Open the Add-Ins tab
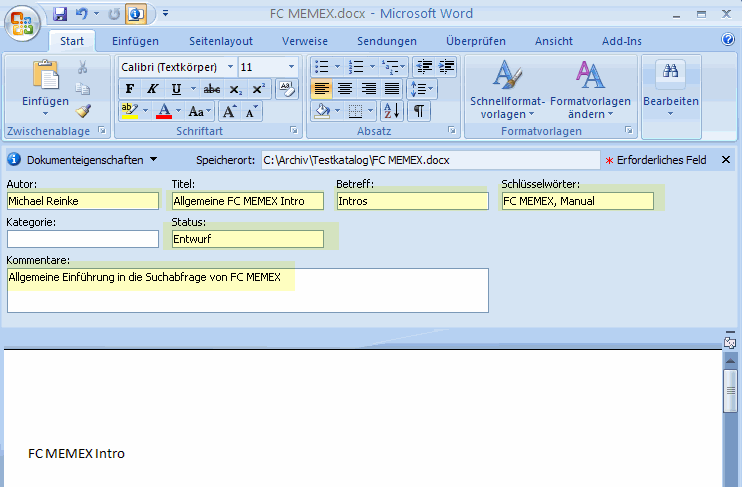This screenshot has height=487, width=742. coord(622,41)
